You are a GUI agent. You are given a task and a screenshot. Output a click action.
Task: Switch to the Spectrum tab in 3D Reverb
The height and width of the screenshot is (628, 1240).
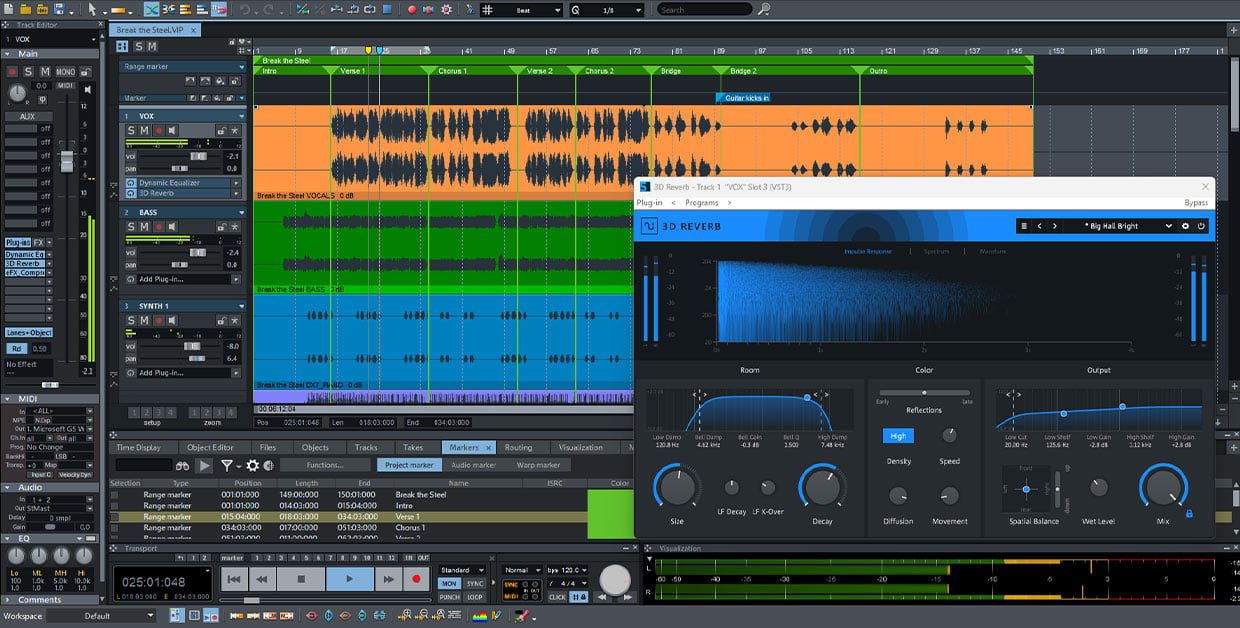click(x=936, y=250)
